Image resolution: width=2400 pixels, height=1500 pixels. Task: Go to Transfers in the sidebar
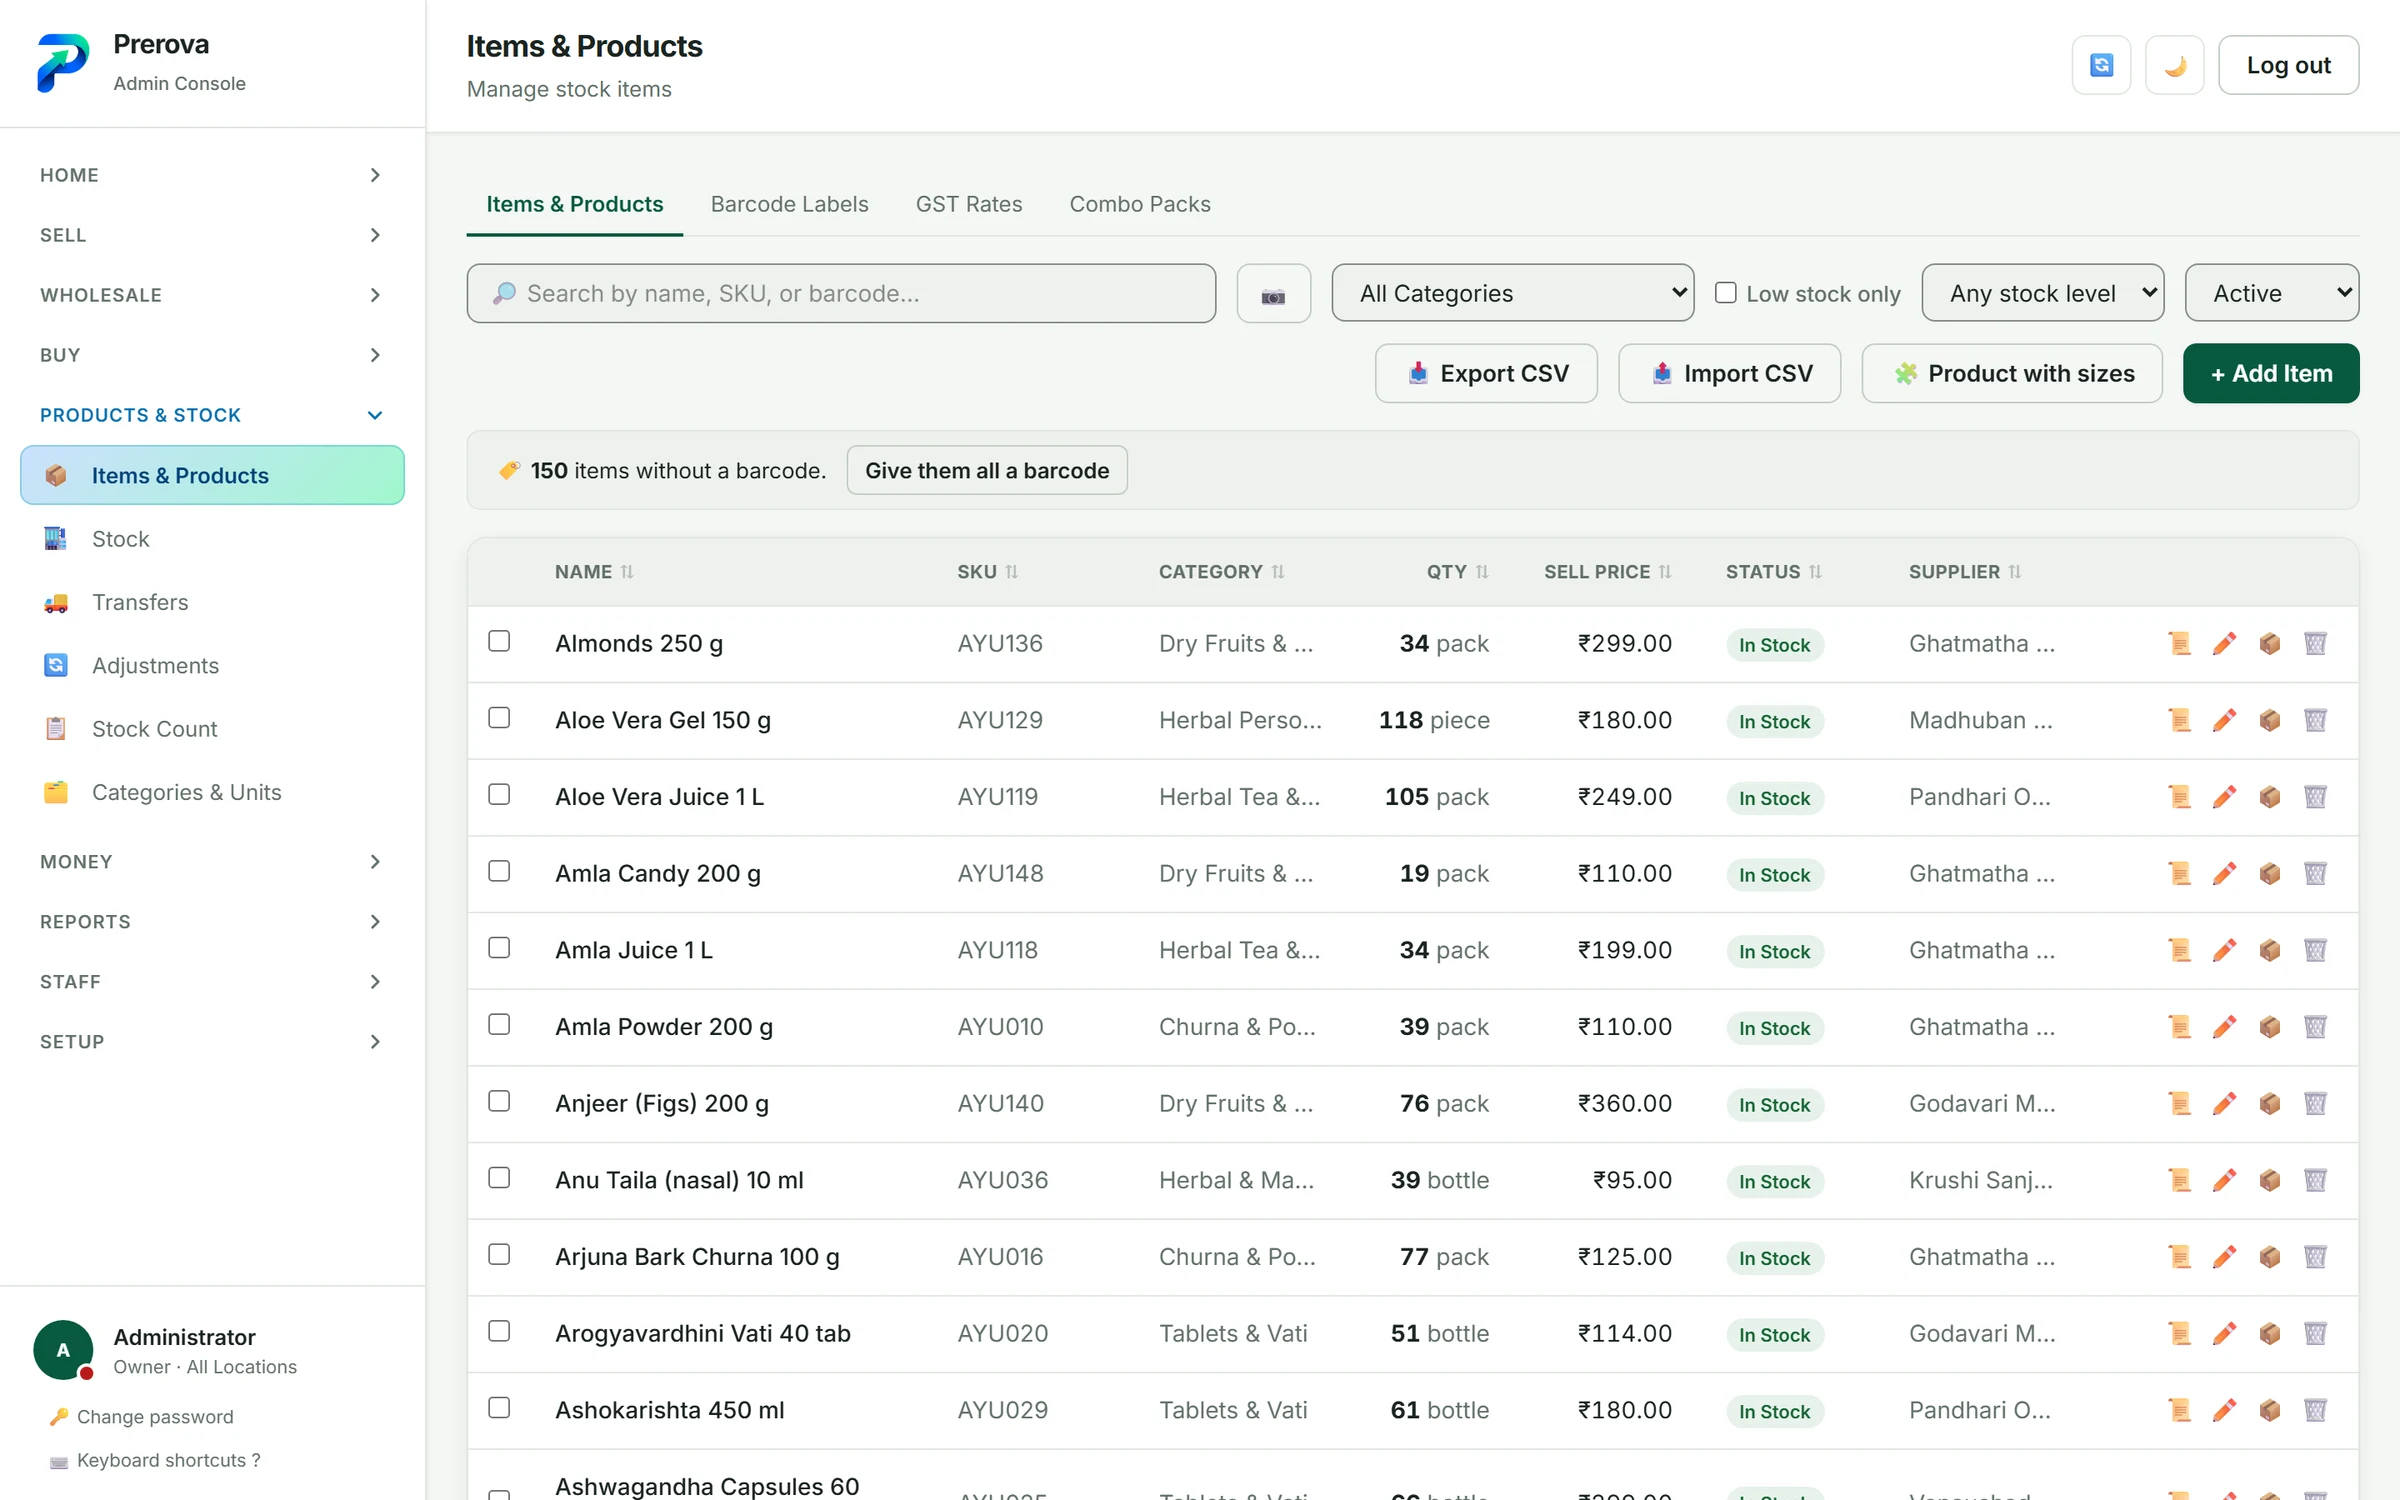212,602
